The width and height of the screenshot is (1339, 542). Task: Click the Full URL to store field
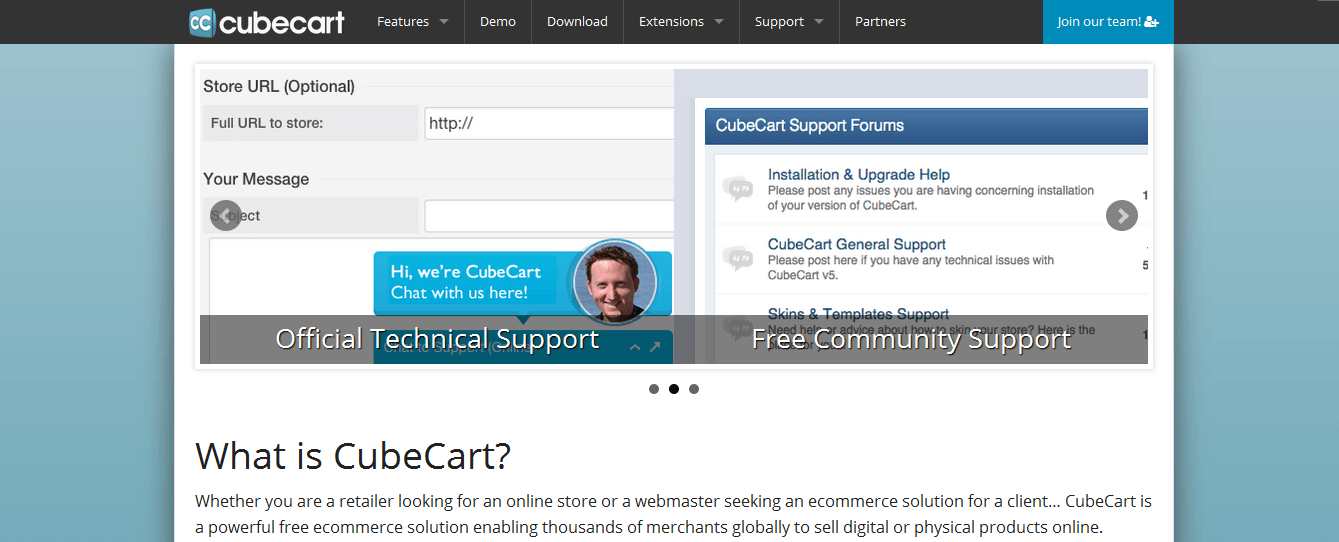point(549,123)
